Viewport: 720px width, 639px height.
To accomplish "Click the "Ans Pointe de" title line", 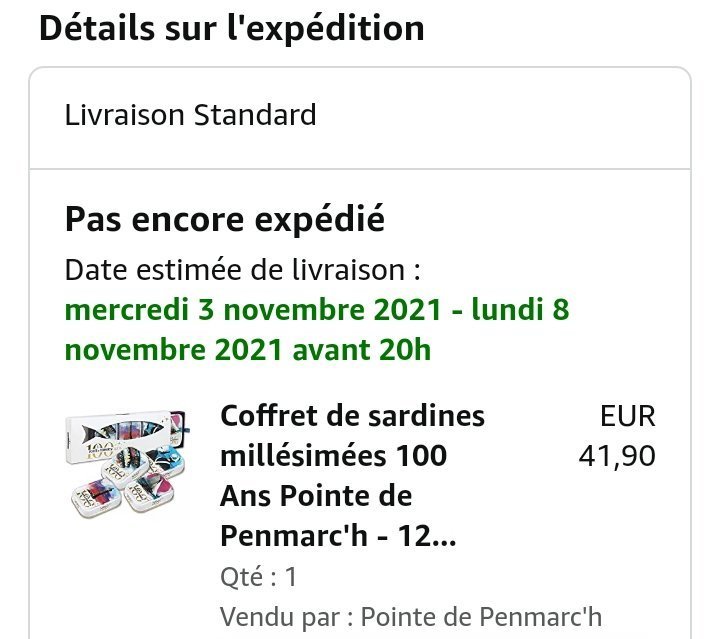I will click(x=316, y=496).
